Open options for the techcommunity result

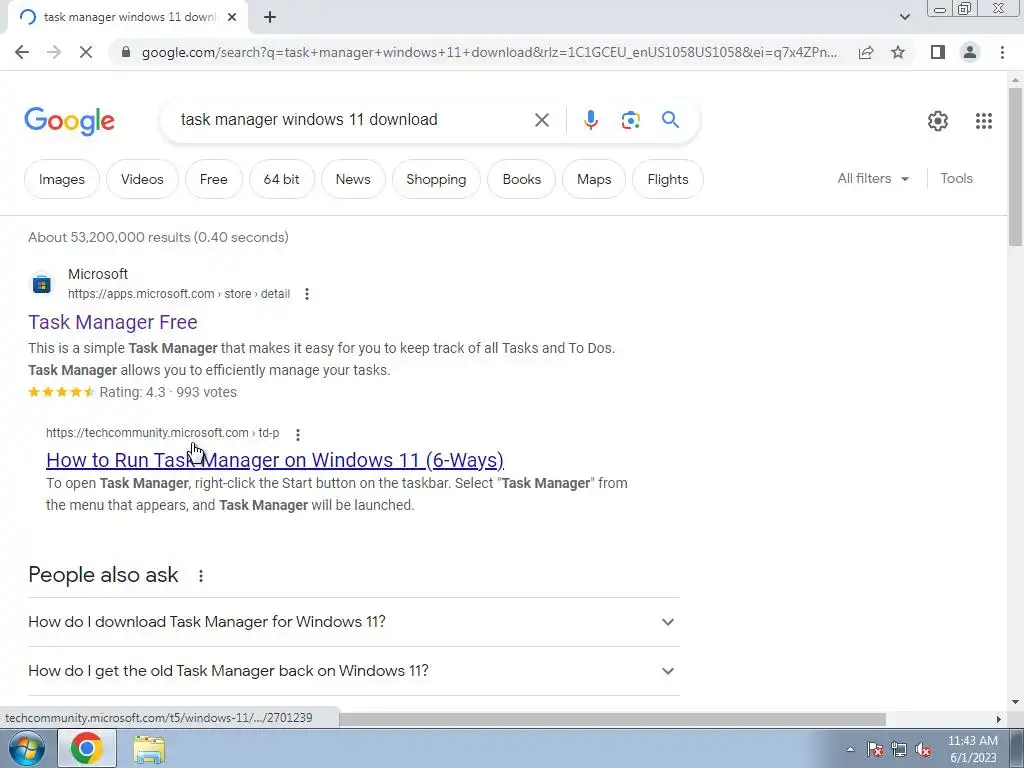point(298,434)
